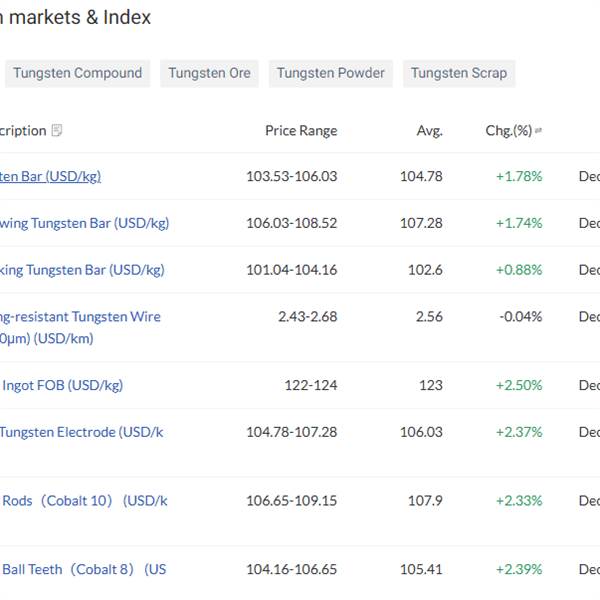The height and width of the screenshot is (600, 600).
Task: Open the Tungsten Powder tab
Action: pos(330,73)
